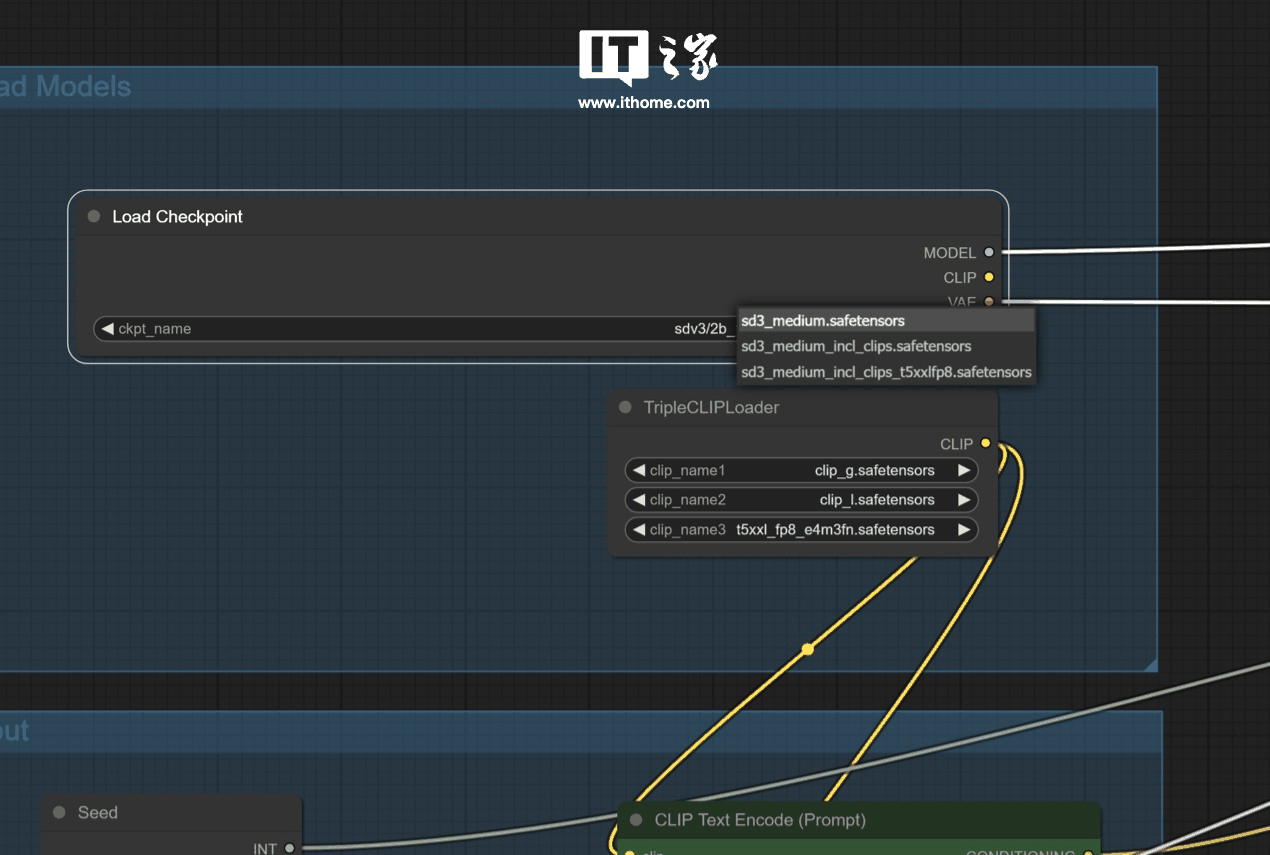Collapse the Load Checkpoint node via its dot
Viewport: 1270px width, 855px height.
94,217
